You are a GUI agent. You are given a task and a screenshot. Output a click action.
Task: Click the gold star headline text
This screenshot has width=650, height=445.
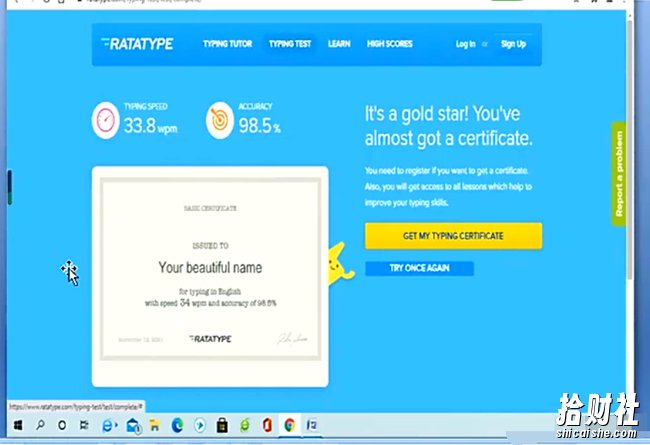pos(449,126)
